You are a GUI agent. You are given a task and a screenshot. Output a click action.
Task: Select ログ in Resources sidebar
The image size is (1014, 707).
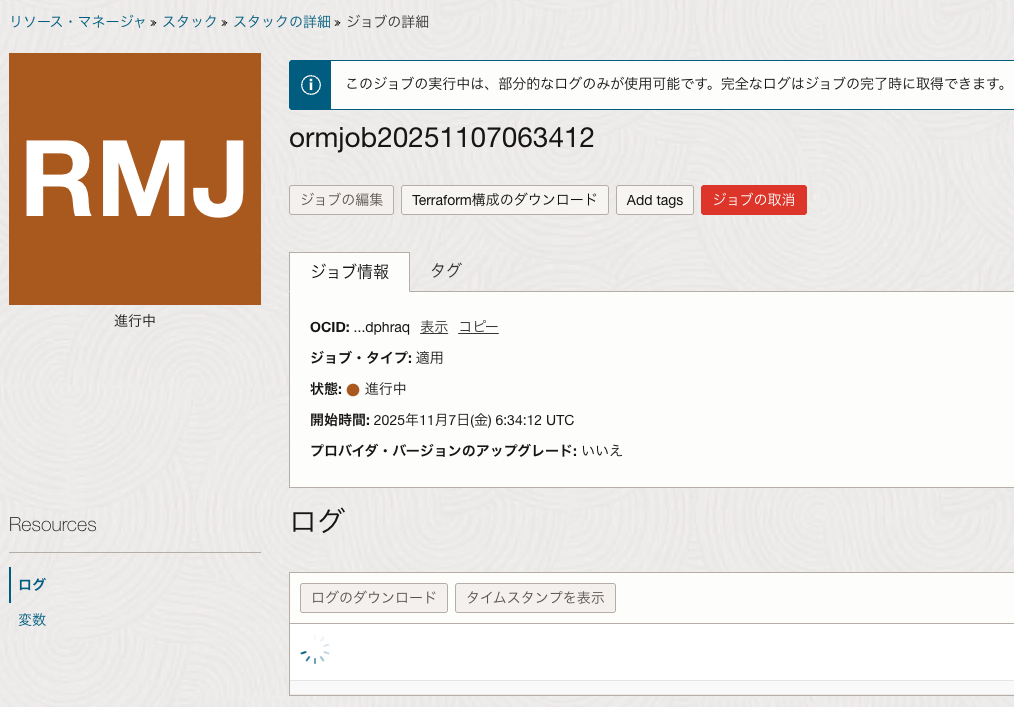[32, 585]
